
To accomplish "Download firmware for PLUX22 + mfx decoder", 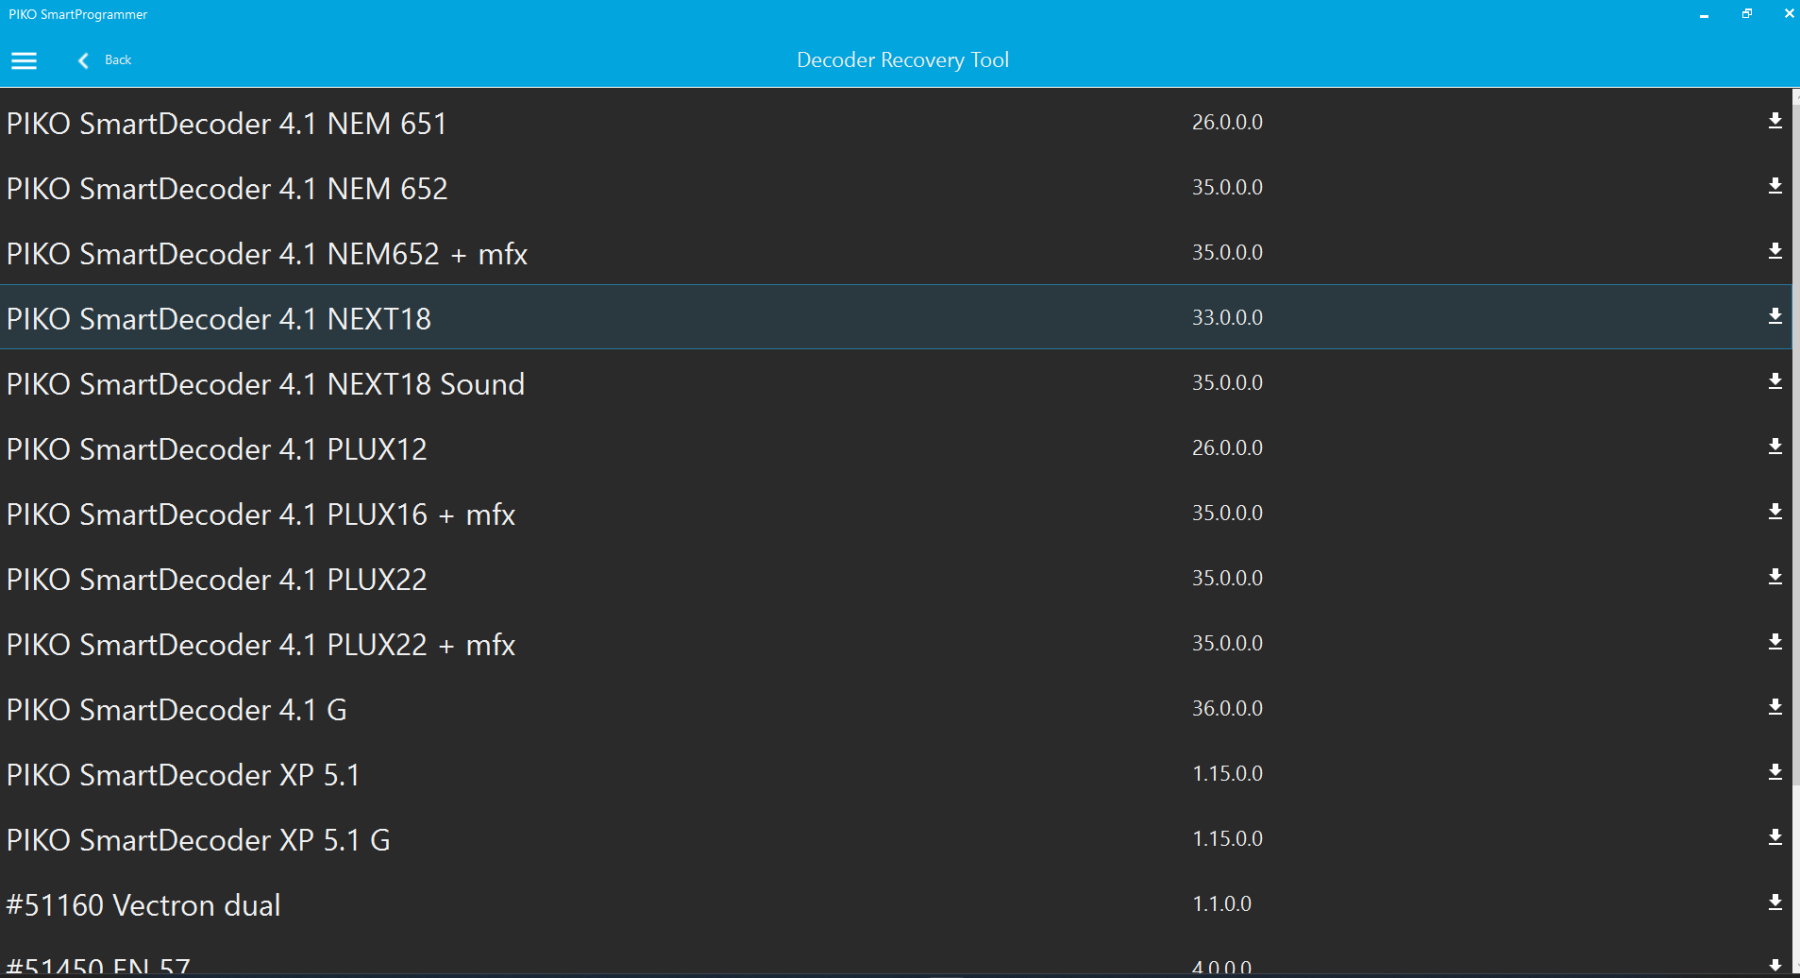I will click(x=1775, y=641).
